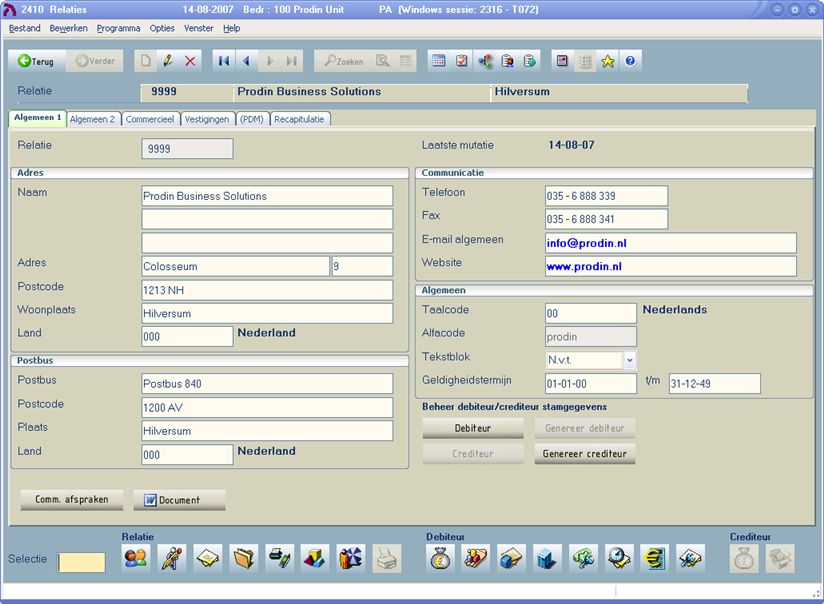Screen dimensions: 824x604
Task: Click the Naam field with Prodin Business Solutions
Action: click(x=267, y=196)
